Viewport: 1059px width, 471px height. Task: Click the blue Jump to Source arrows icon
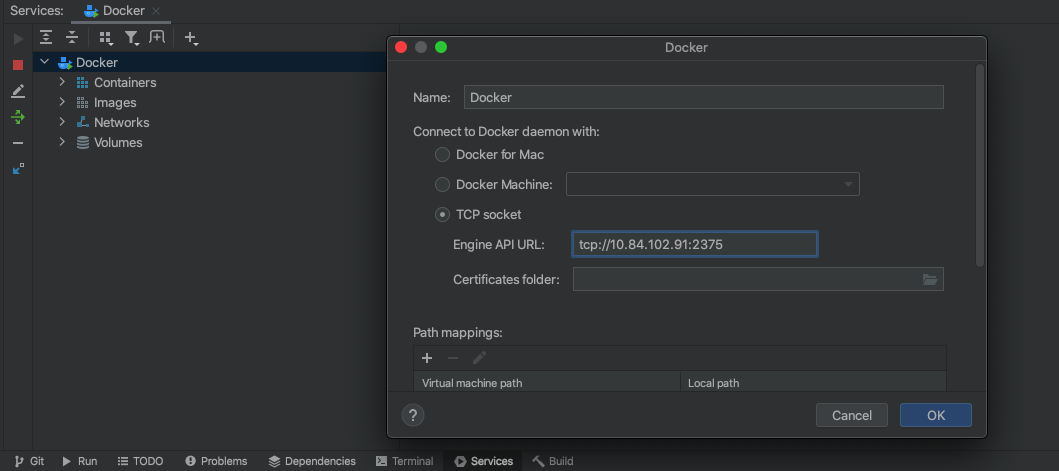coord(18,168)
